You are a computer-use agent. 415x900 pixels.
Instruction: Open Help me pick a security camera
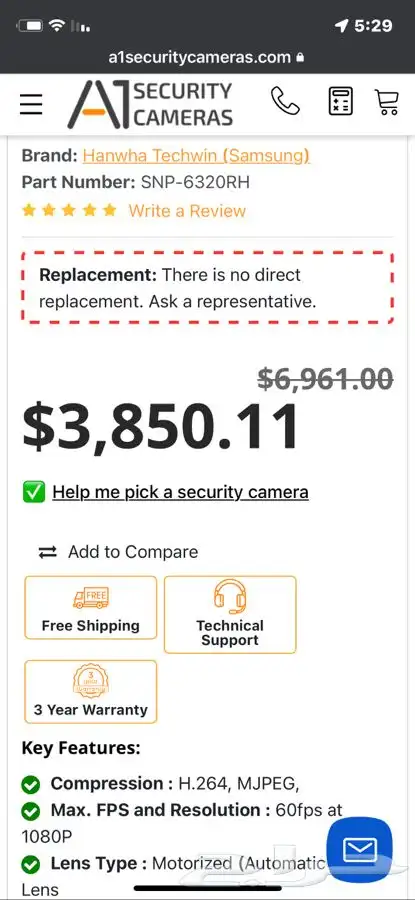click(180, 492)
